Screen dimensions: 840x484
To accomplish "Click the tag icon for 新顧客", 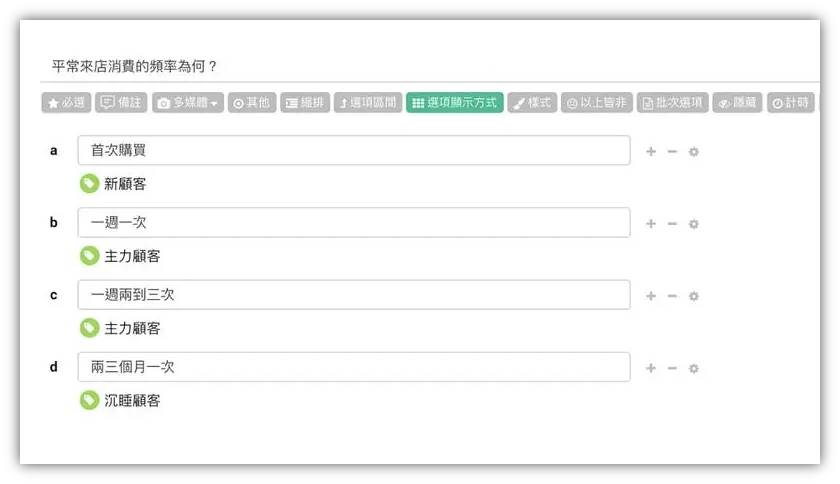I will (x=89, y=183).
